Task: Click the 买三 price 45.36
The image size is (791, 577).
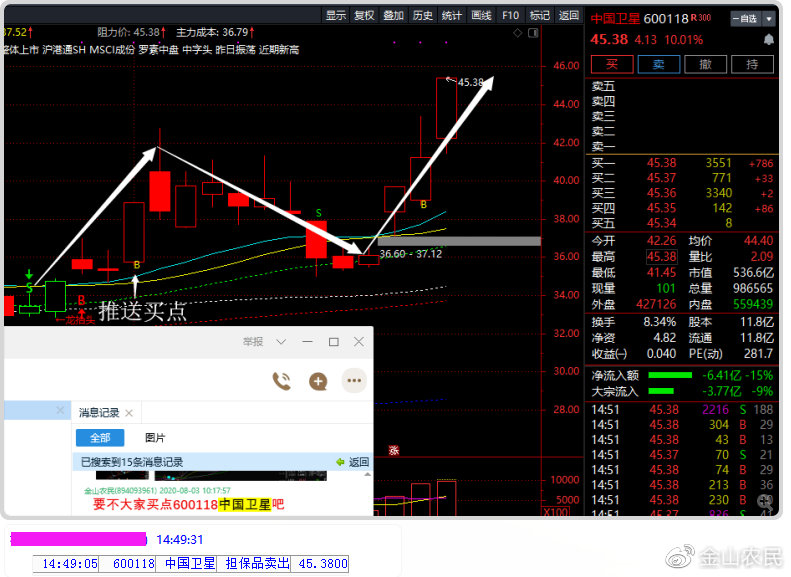Action: (x=661, y=193)
